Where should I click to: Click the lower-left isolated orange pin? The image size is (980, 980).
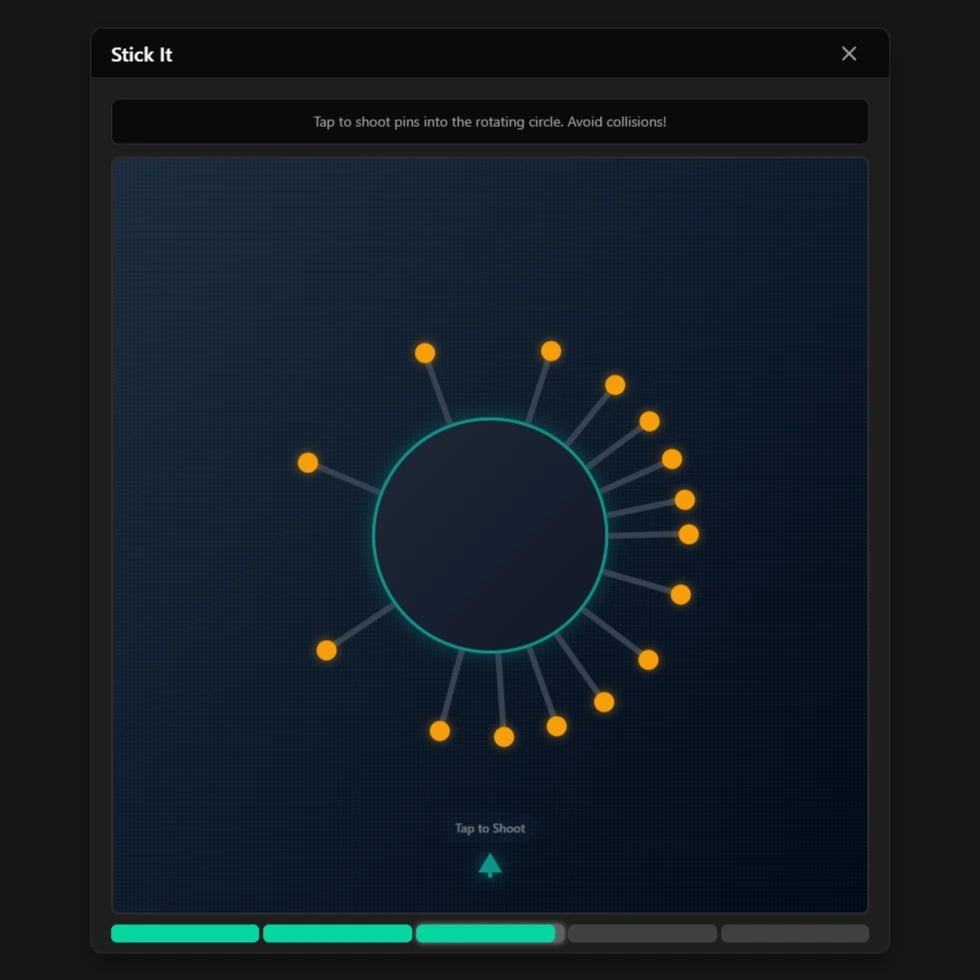point(326,650)
